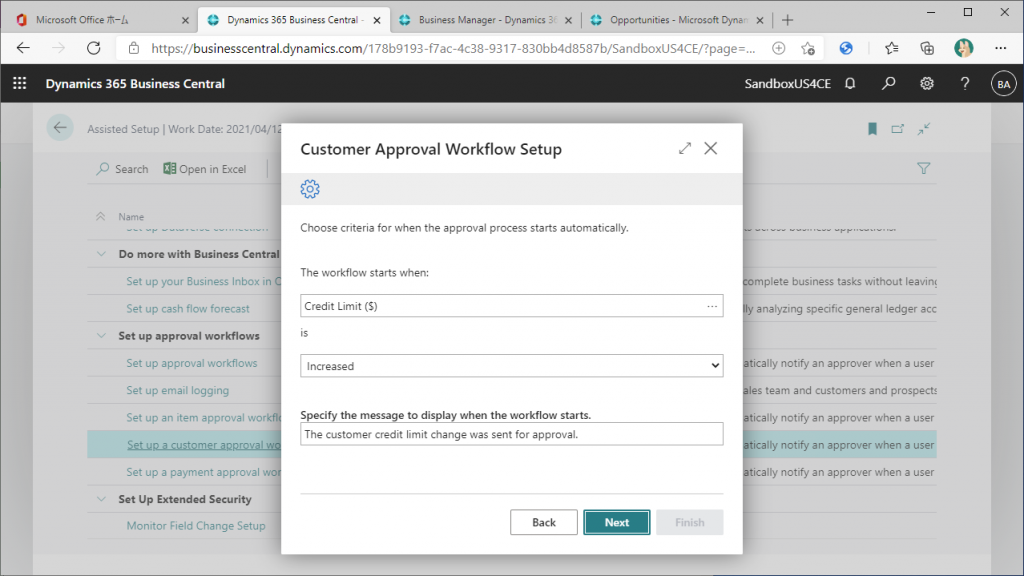Switch to the Opportunities tab
The width and height of the screenshot is (1024, 576).
(677, 20)
